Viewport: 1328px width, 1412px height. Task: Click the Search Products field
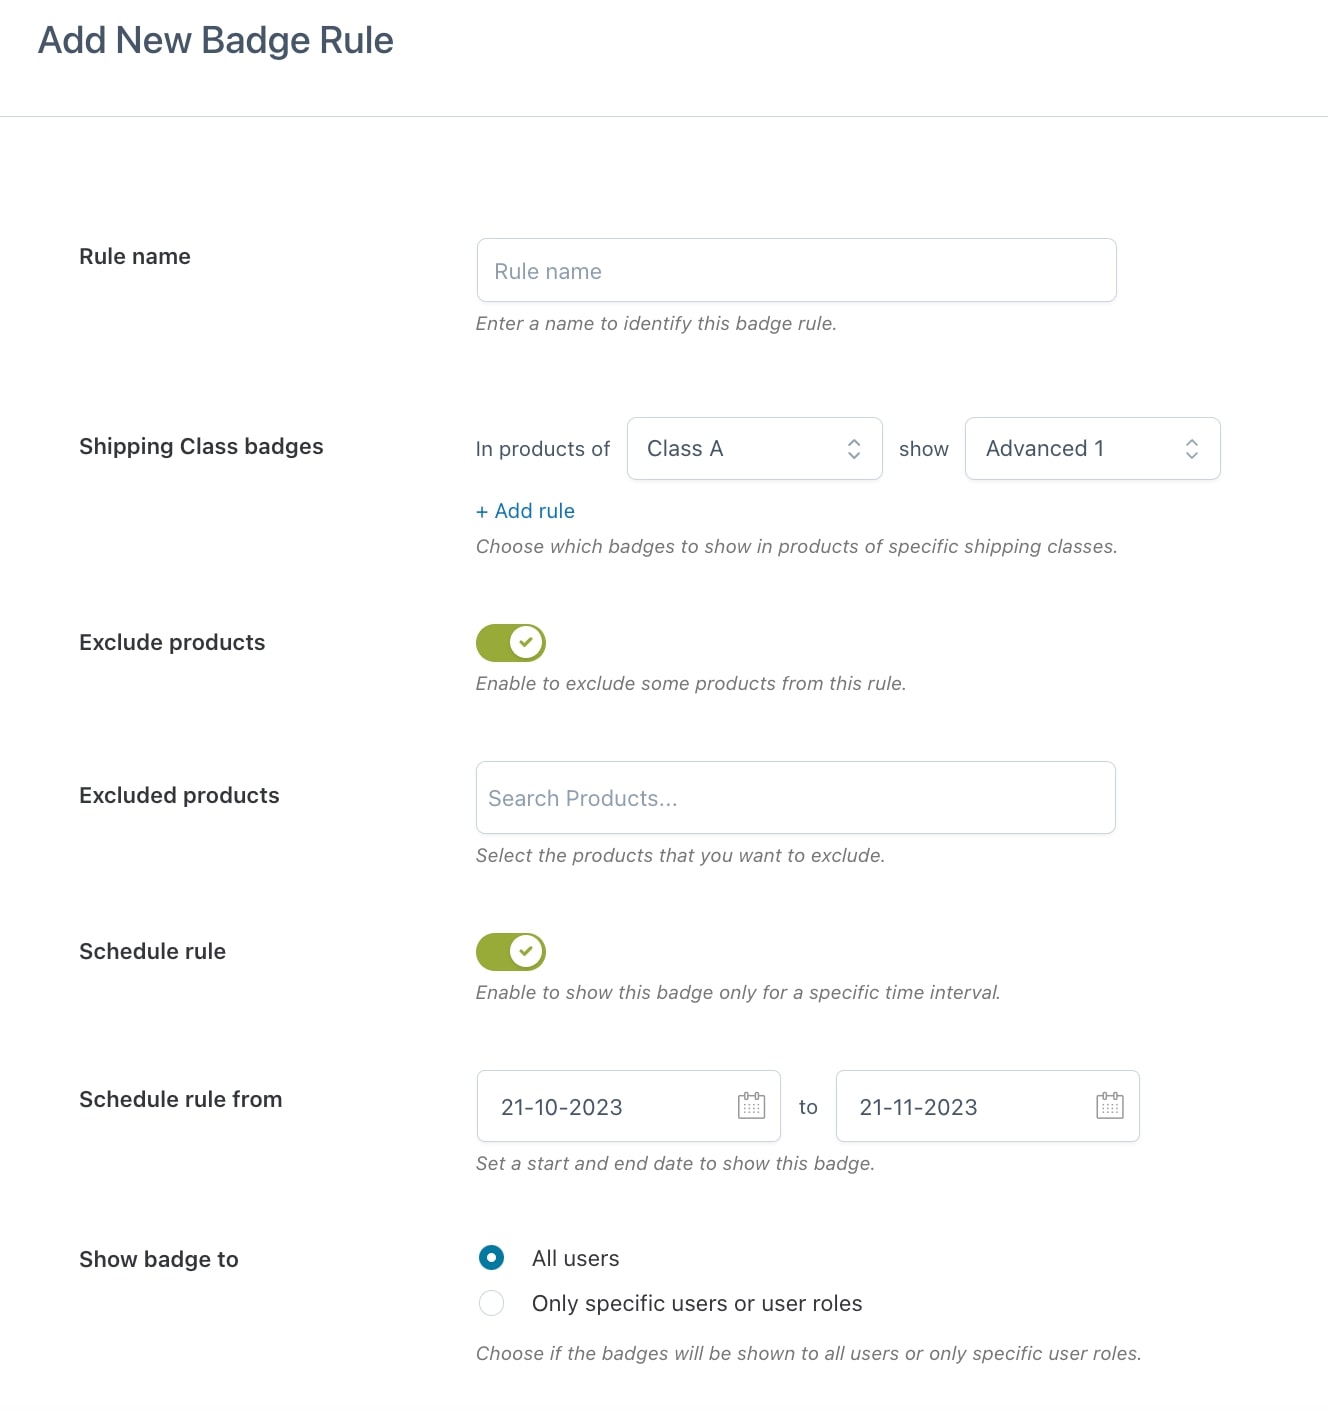point(796,798)
